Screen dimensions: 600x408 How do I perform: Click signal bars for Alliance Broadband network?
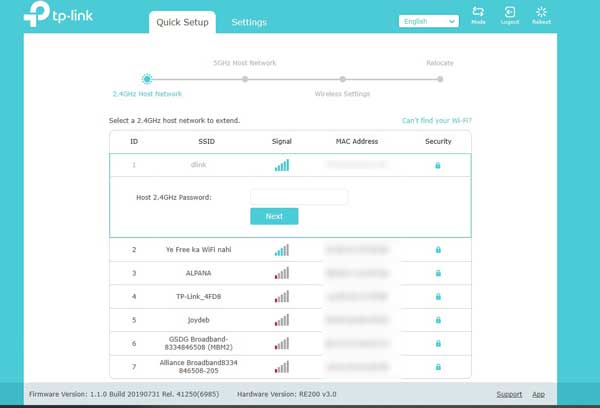[282, 367]
